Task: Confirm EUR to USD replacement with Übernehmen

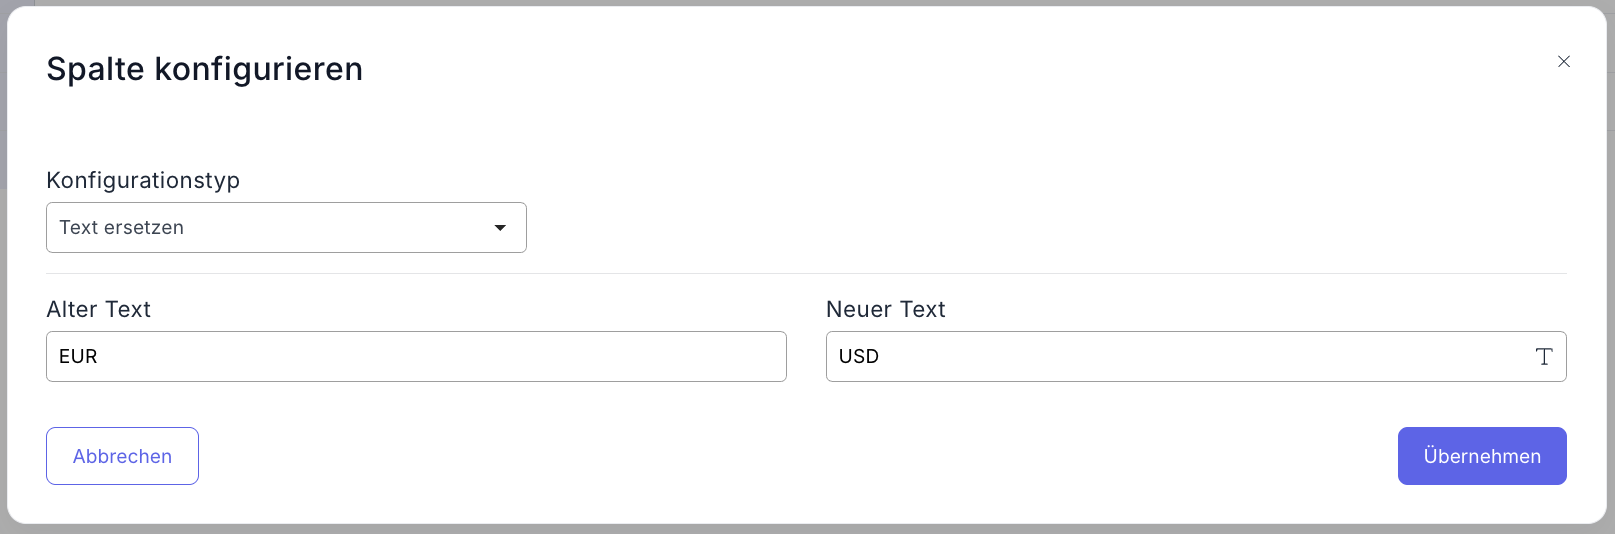Action: [1481, 456]
